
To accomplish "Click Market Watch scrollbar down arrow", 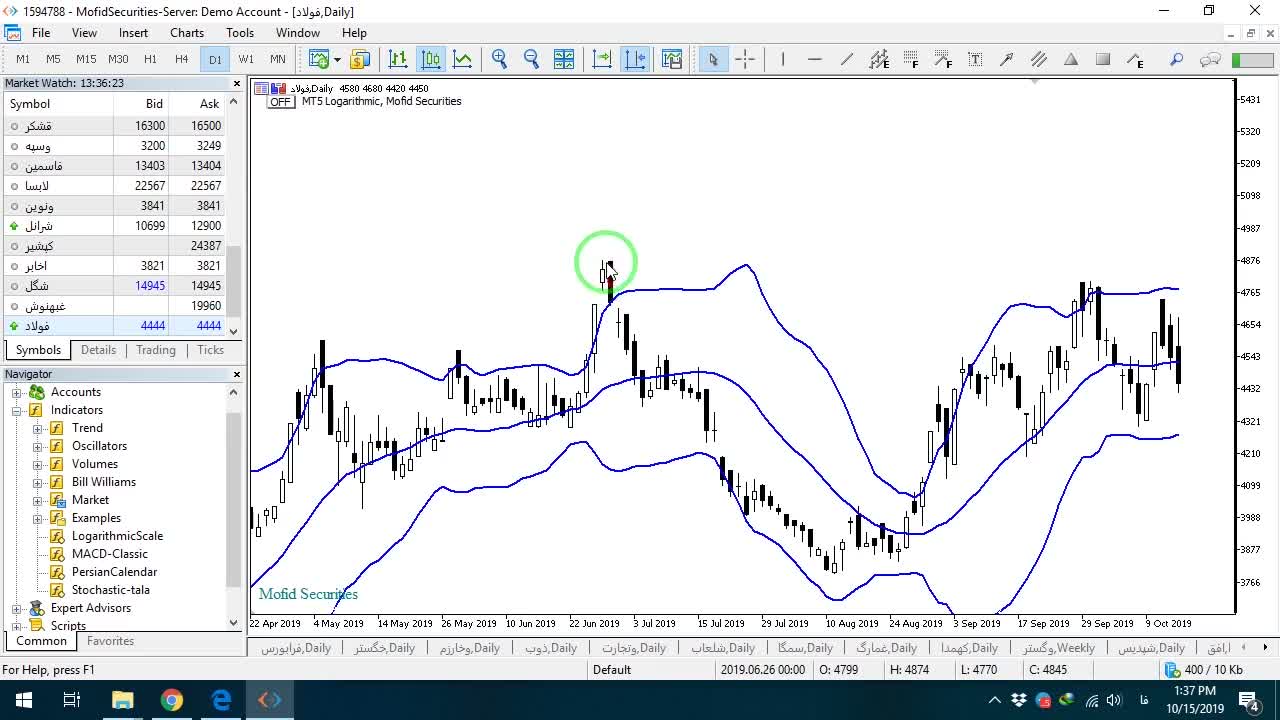I will click(234, 331).
